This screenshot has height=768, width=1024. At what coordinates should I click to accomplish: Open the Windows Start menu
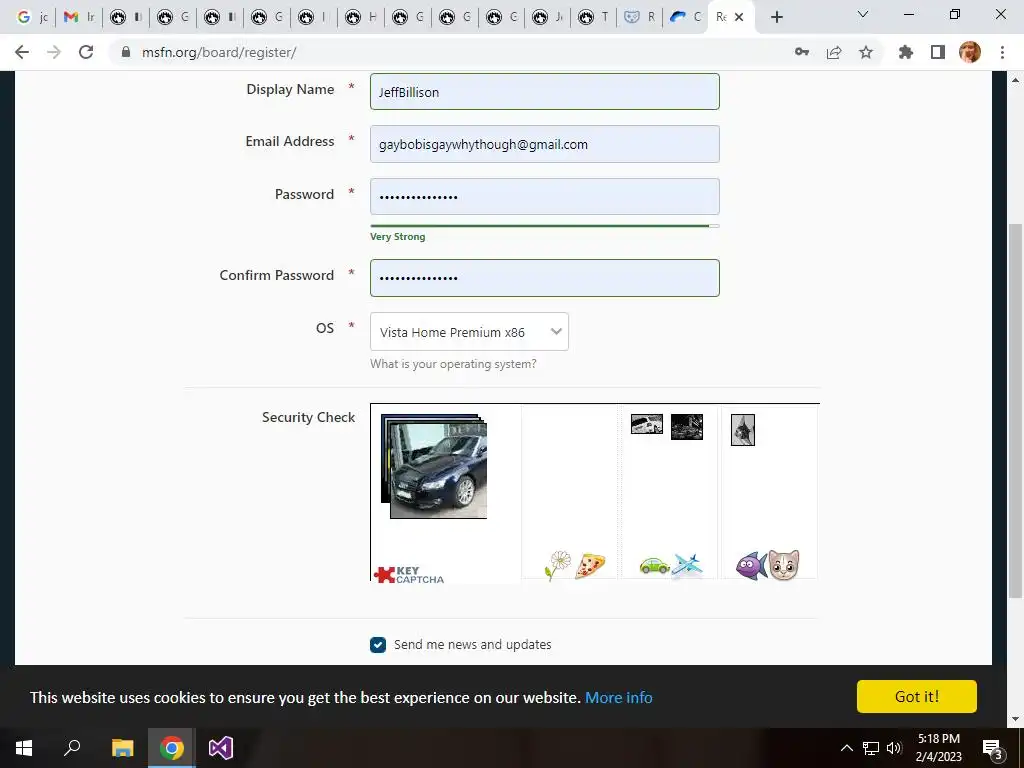(x=24, y=748)
